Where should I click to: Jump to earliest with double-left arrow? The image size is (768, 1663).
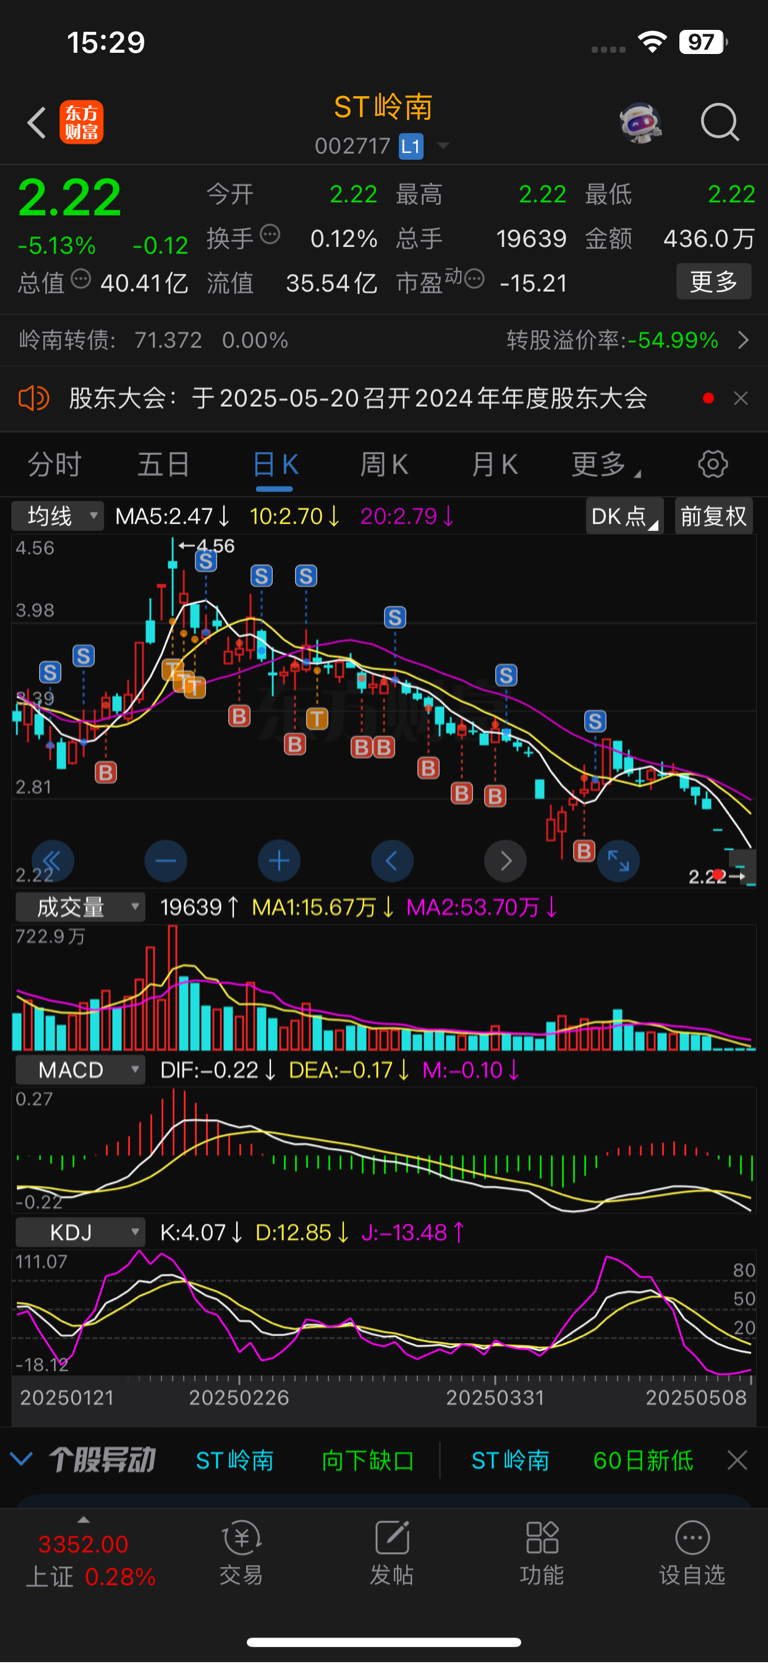53,860
